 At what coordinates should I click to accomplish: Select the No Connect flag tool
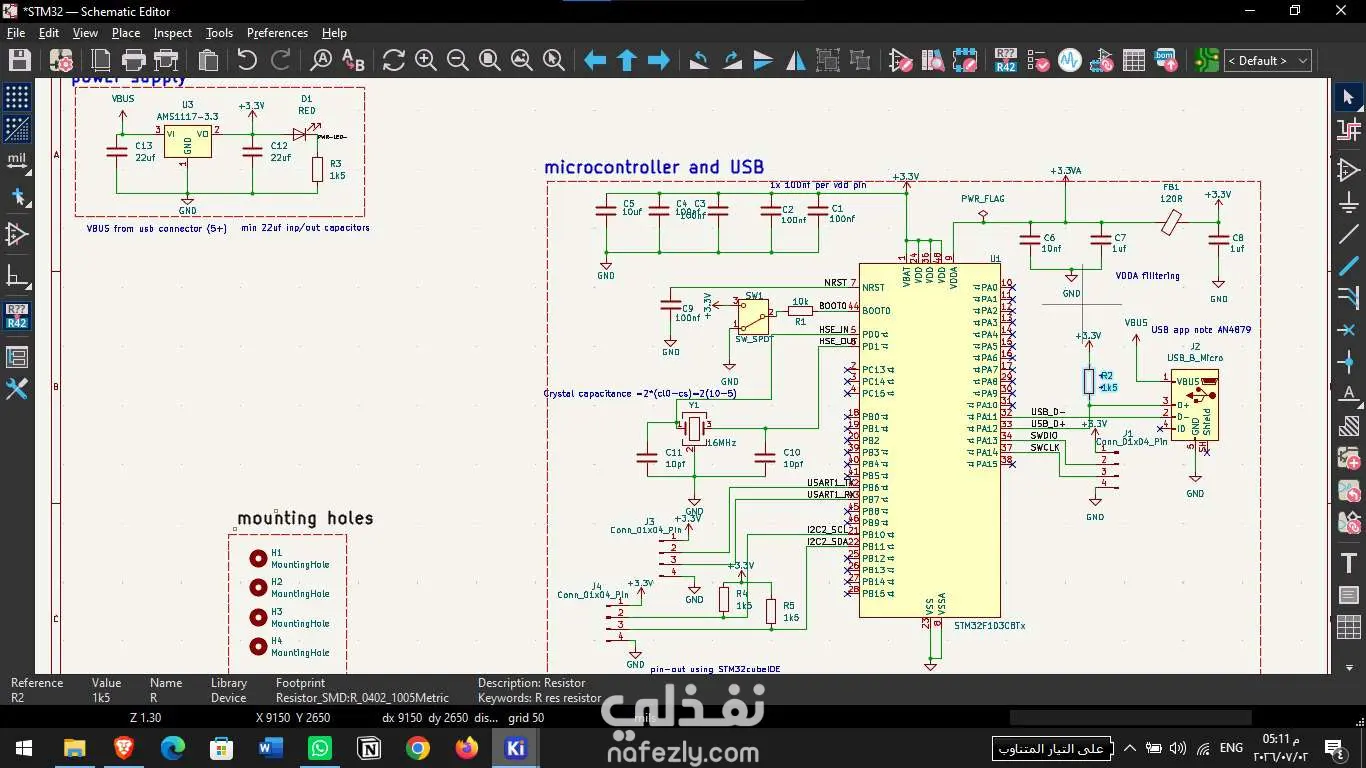(1348, 330)
